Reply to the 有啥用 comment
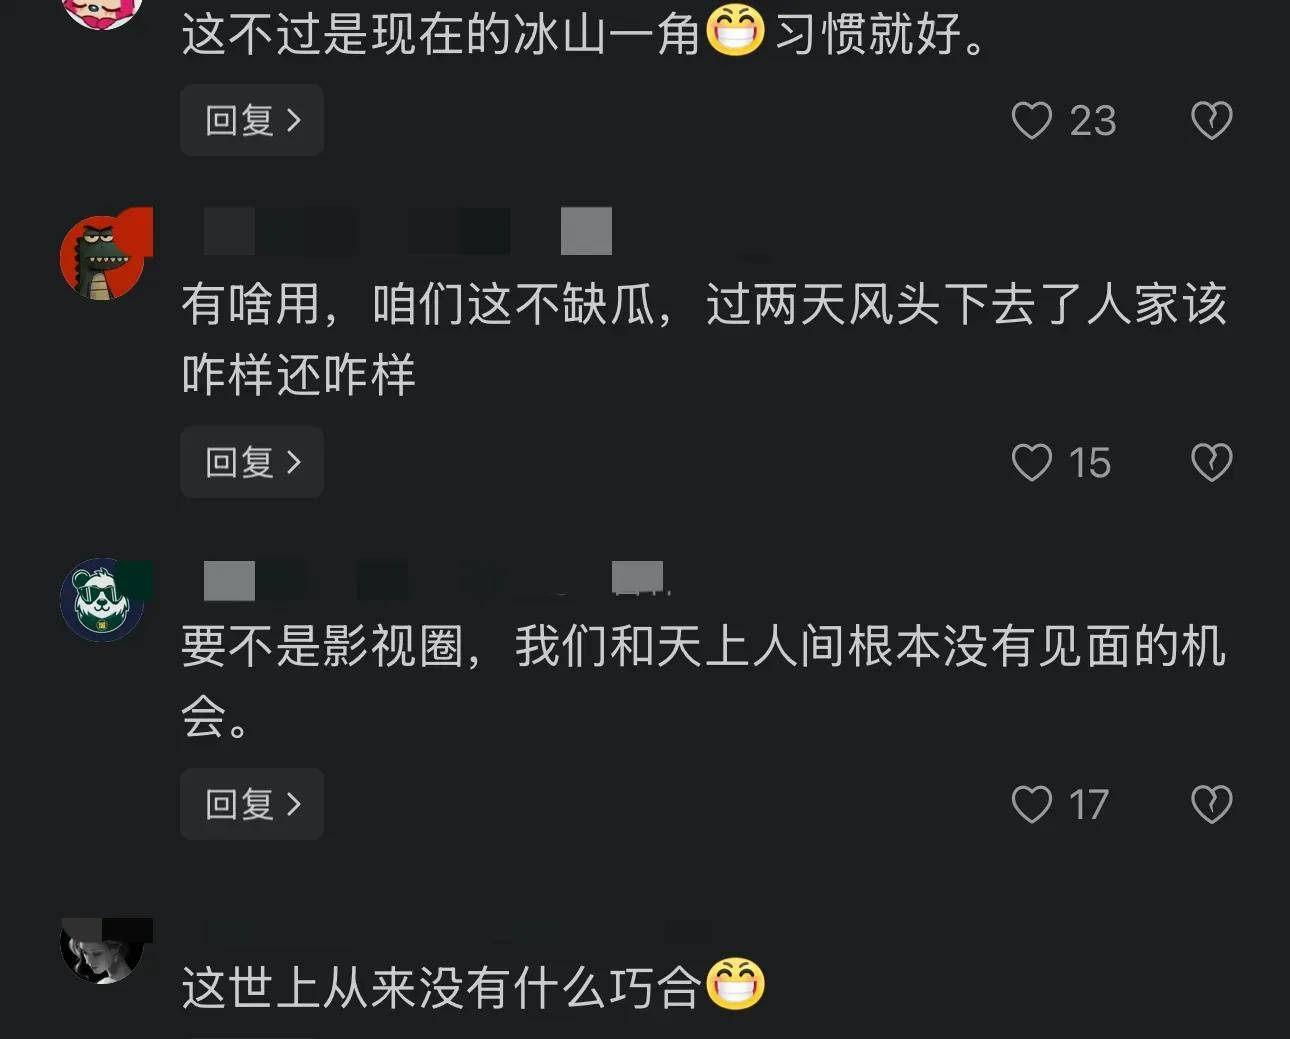 [252, 462]
